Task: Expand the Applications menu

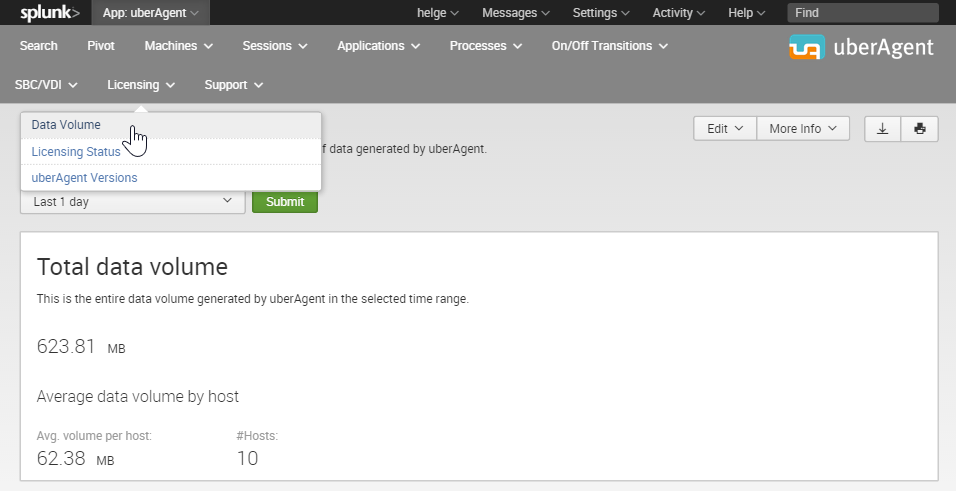Action: [x=379, y=46]
